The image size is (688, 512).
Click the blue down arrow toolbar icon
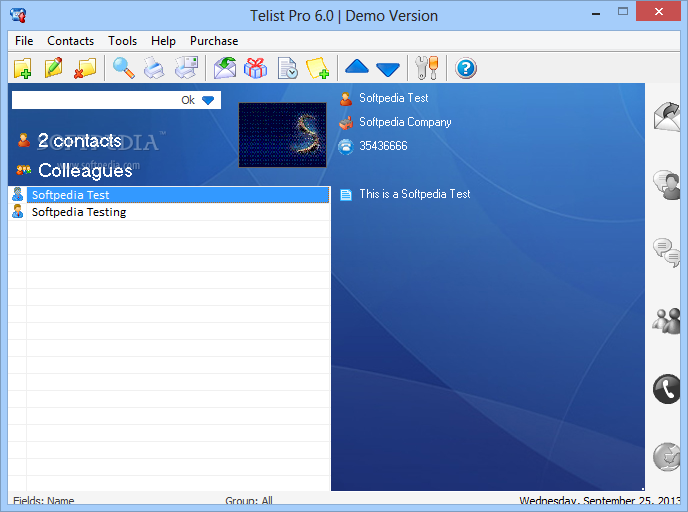[x=388, y=69]
